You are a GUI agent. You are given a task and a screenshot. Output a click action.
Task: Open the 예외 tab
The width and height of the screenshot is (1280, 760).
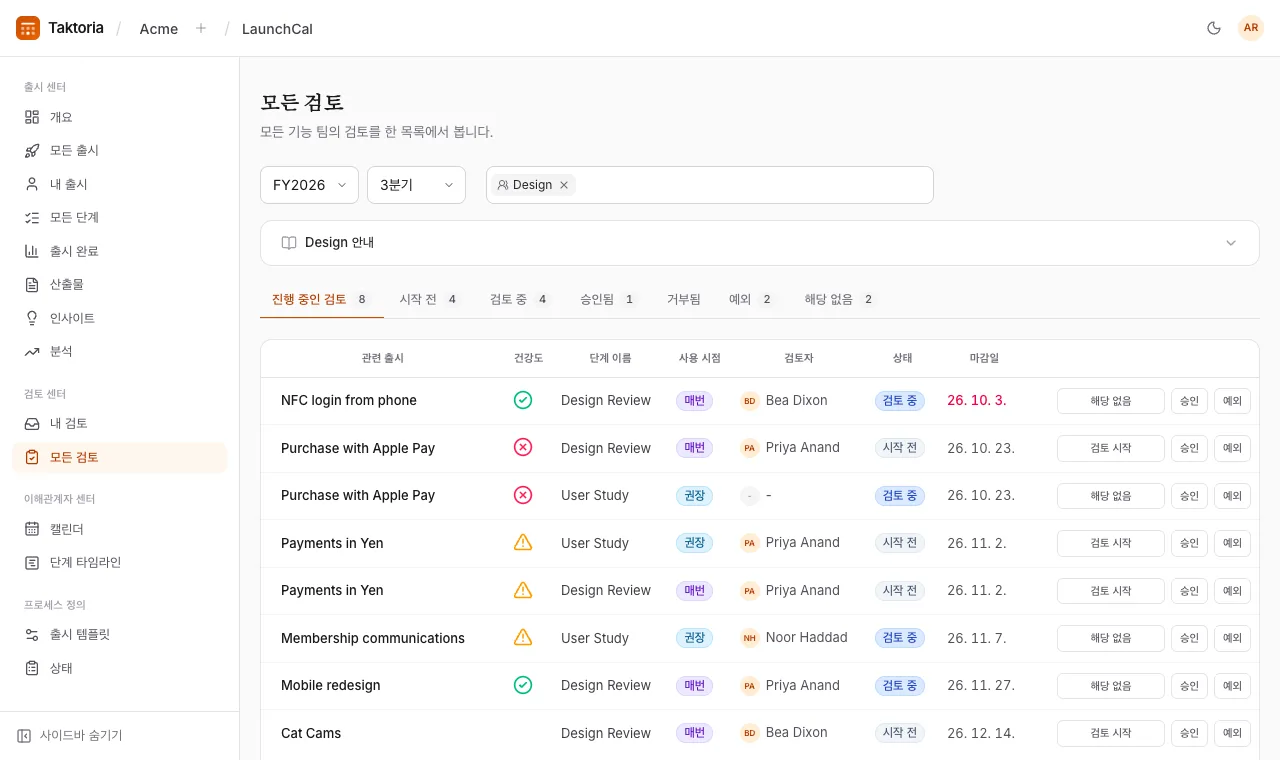point(752,299)
